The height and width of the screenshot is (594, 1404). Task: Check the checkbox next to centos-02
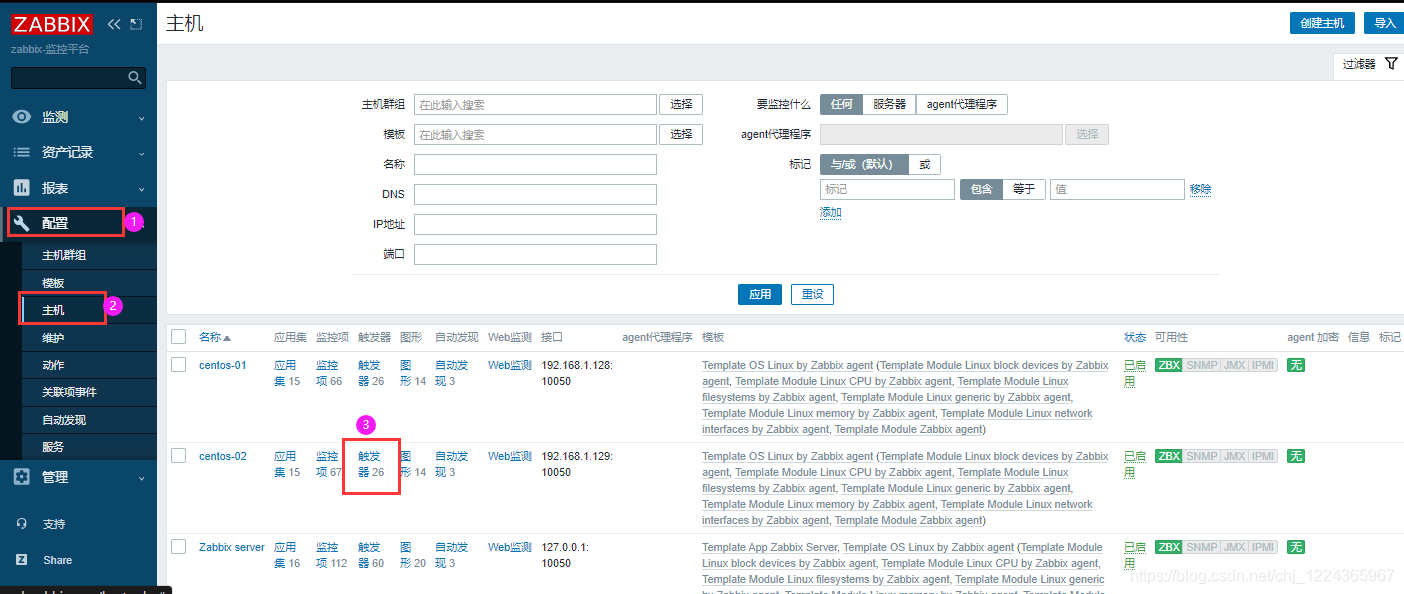click(x=178, y=455)
